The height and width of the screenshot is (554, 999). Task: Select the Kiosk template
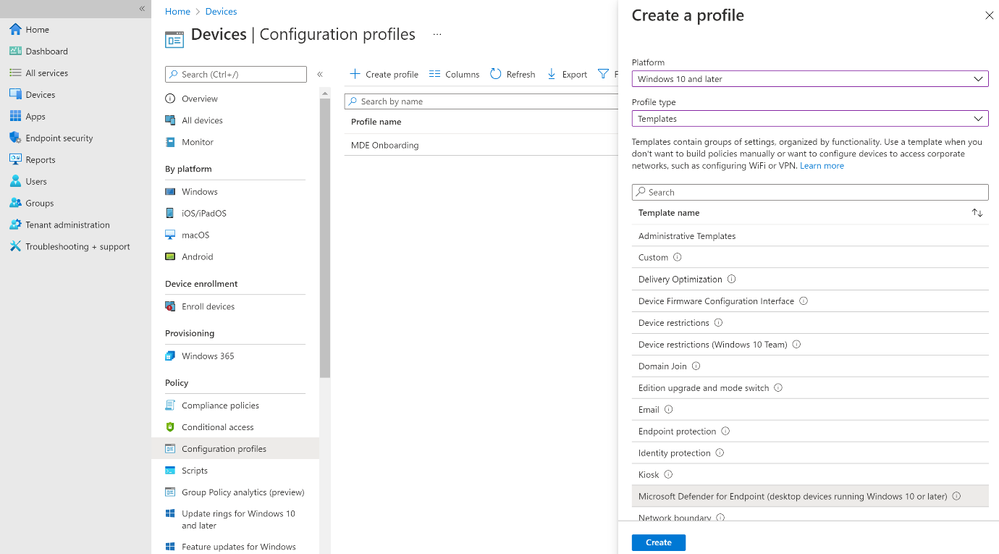pos(810,474)
